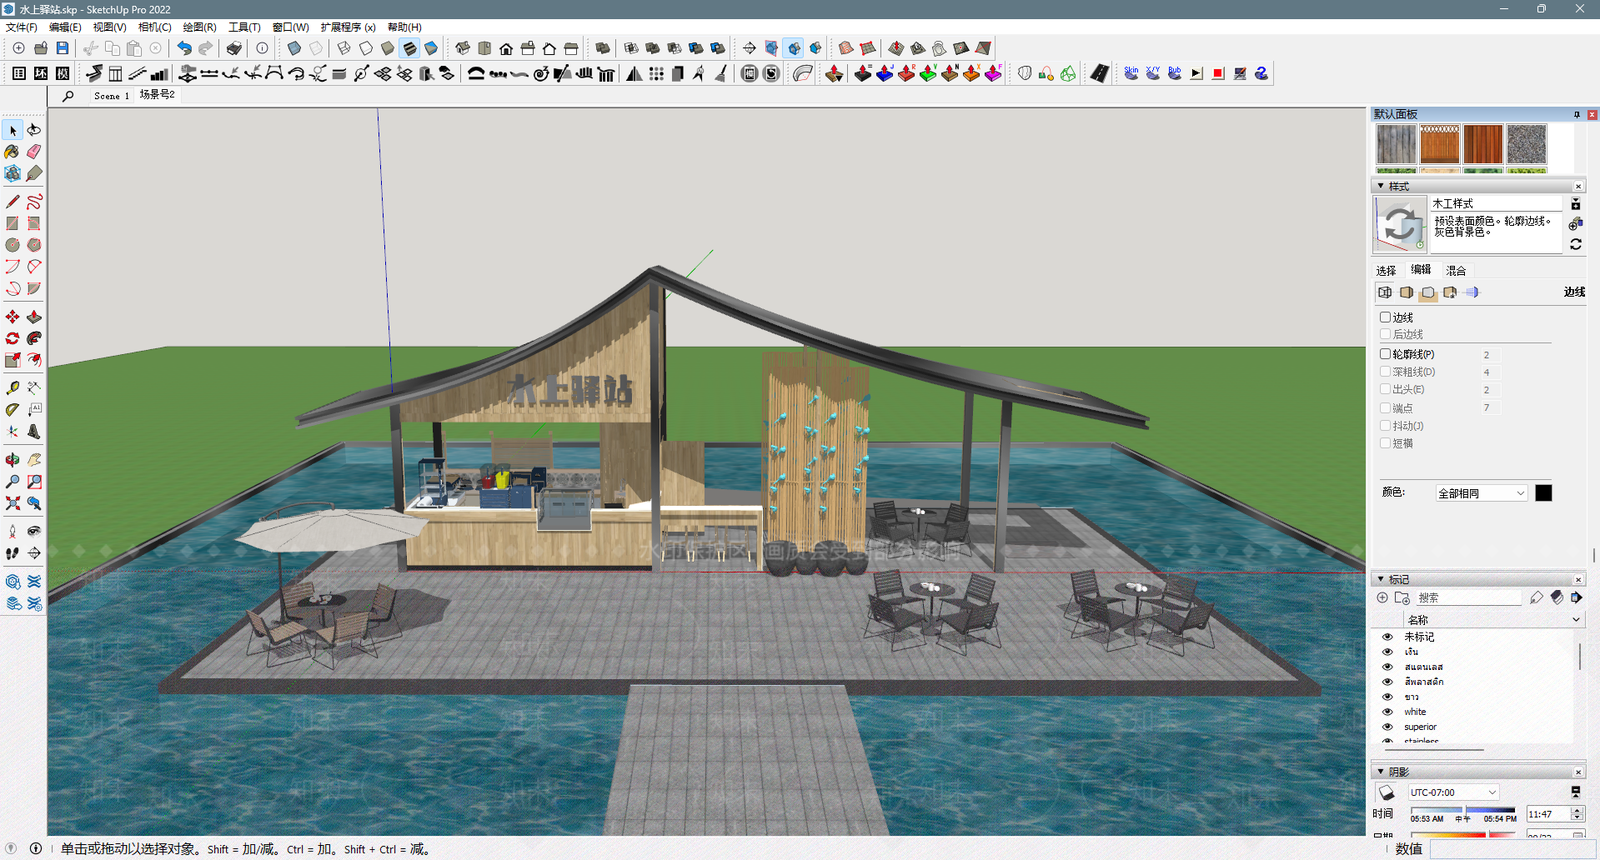Screen dimensions: 1600x860
Task: Click the Zoom Extents tool
Action: (x=13, y=504)
